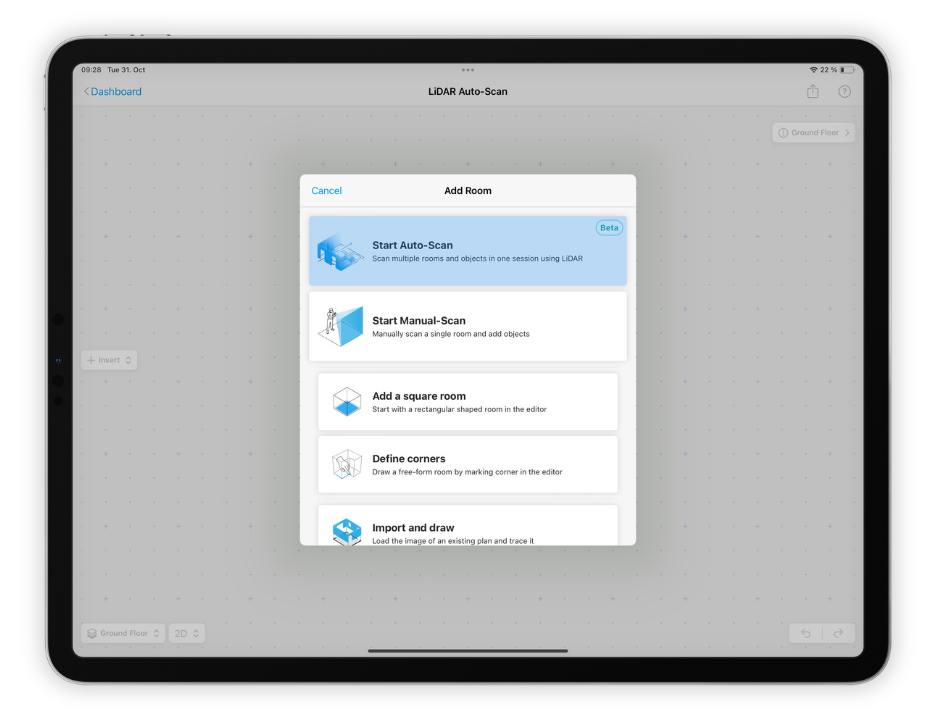Open the share icon in top bar
Image resolution: width=936 pixels, height=720 pixels.
click(x=813, y=92)
